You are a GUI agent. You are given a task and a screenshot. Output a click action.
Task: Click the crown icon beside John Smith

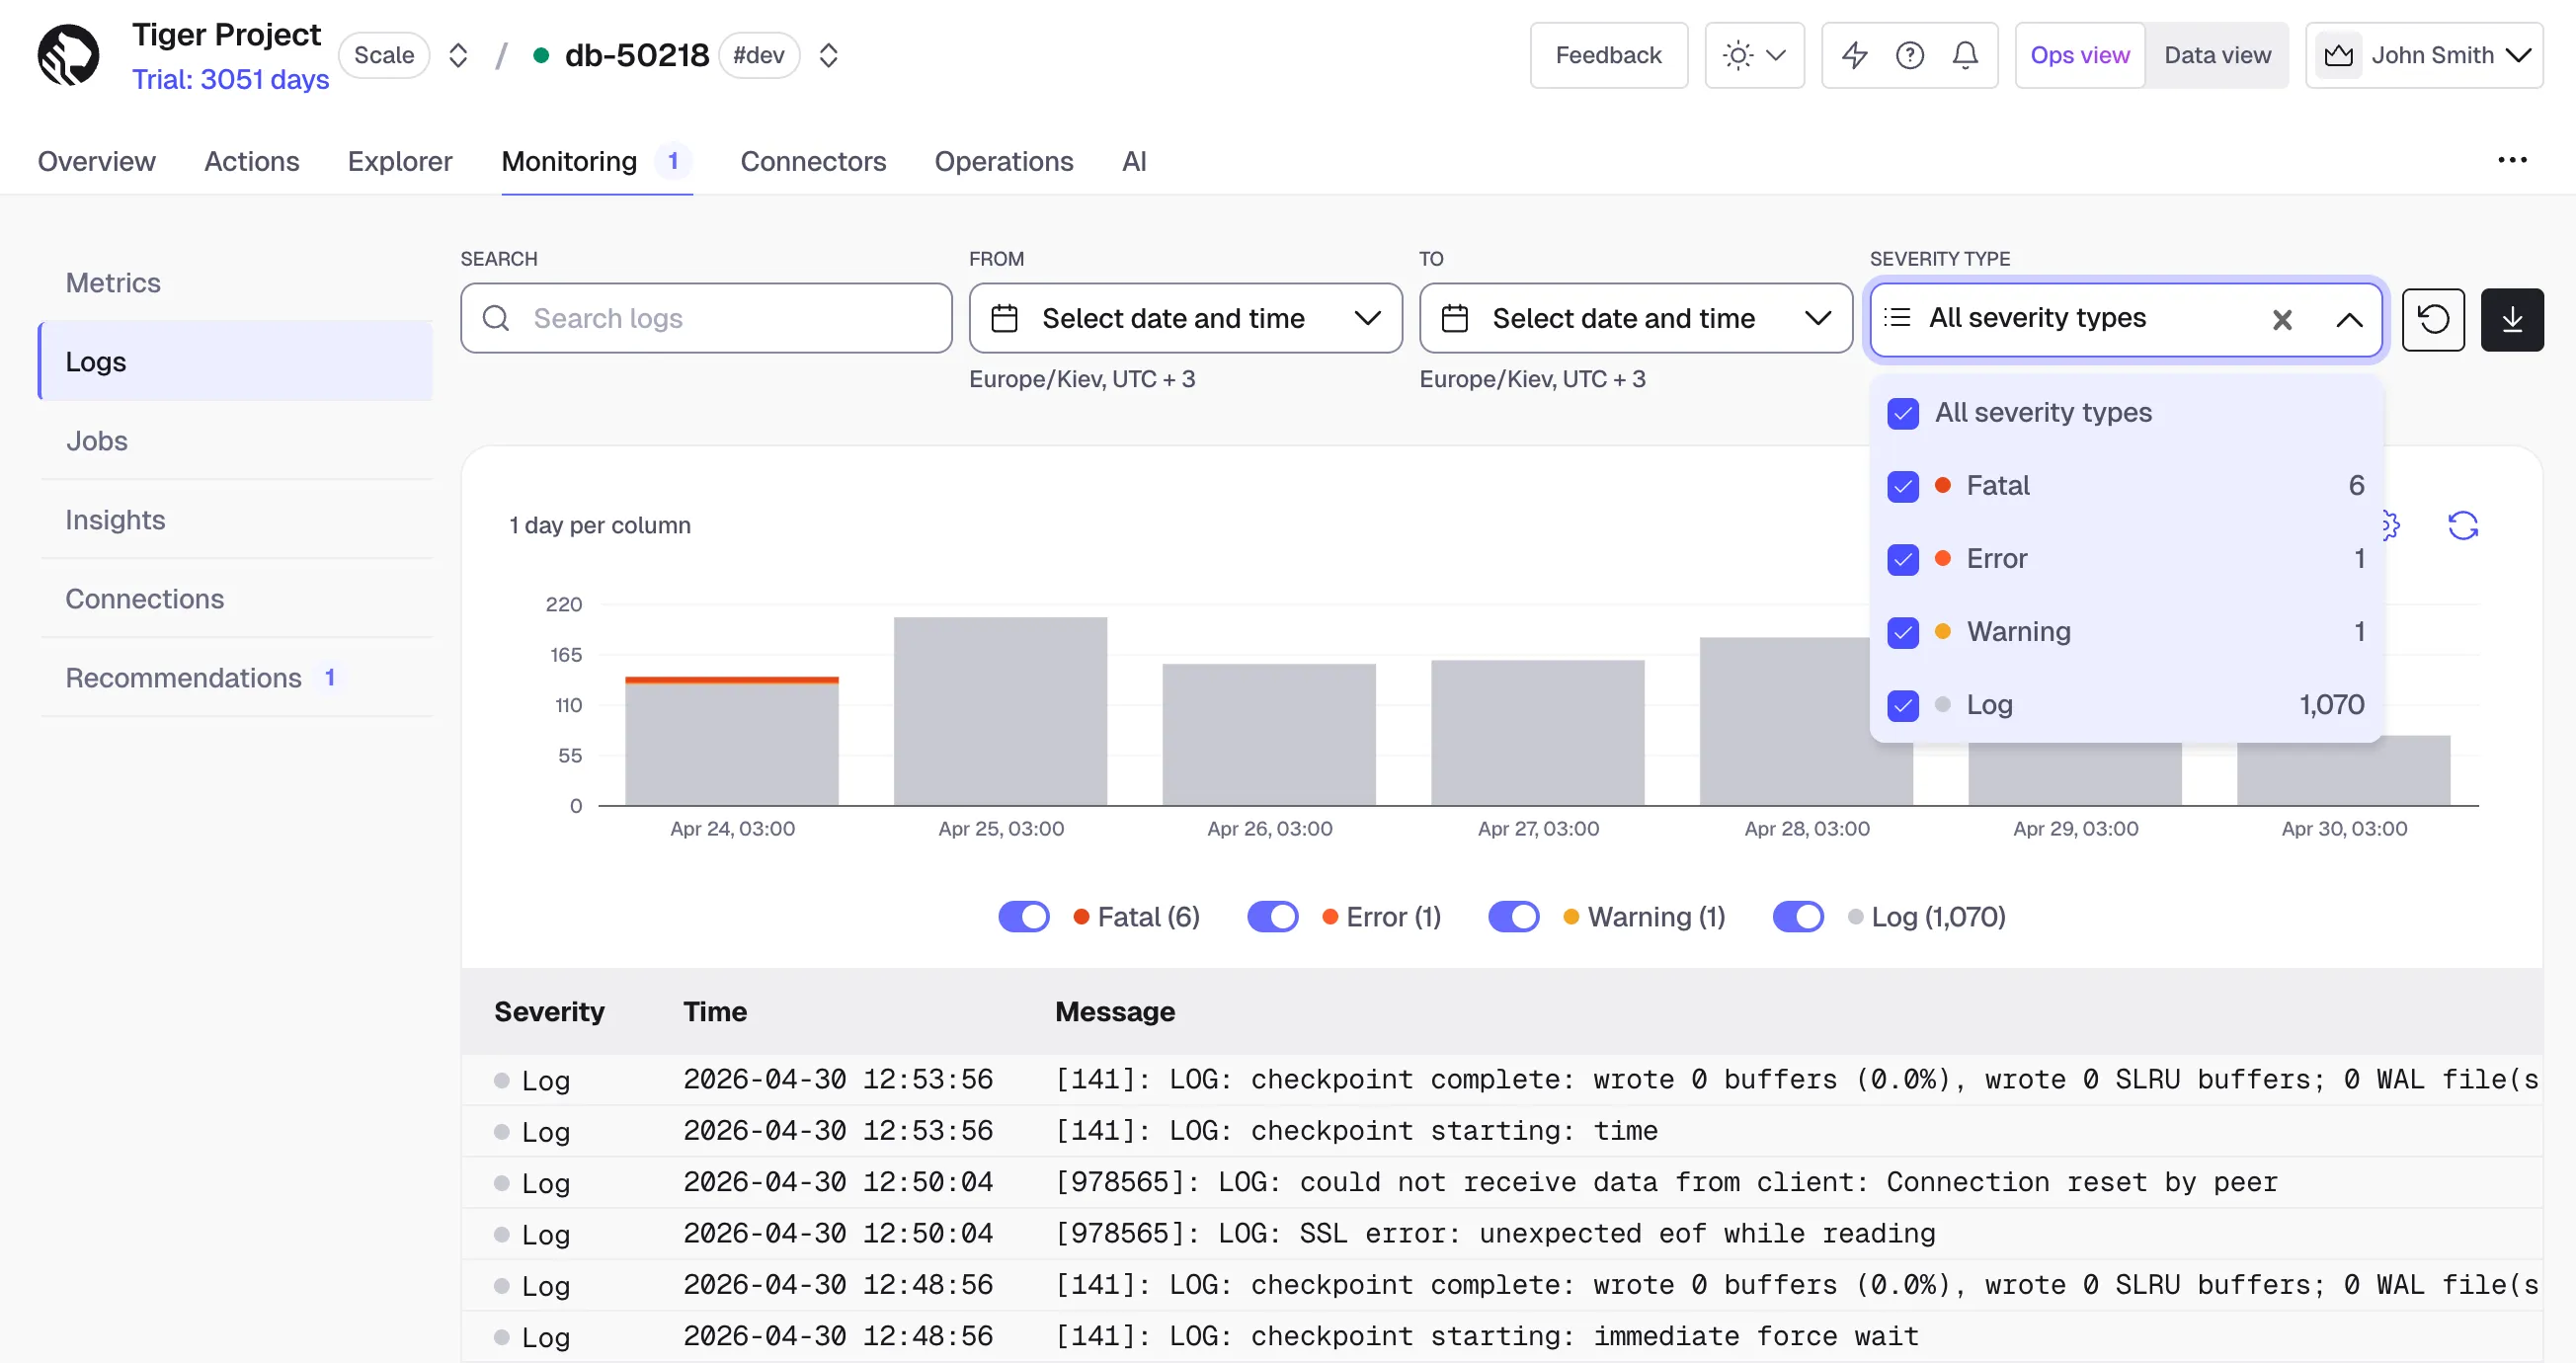point(2338,55)
